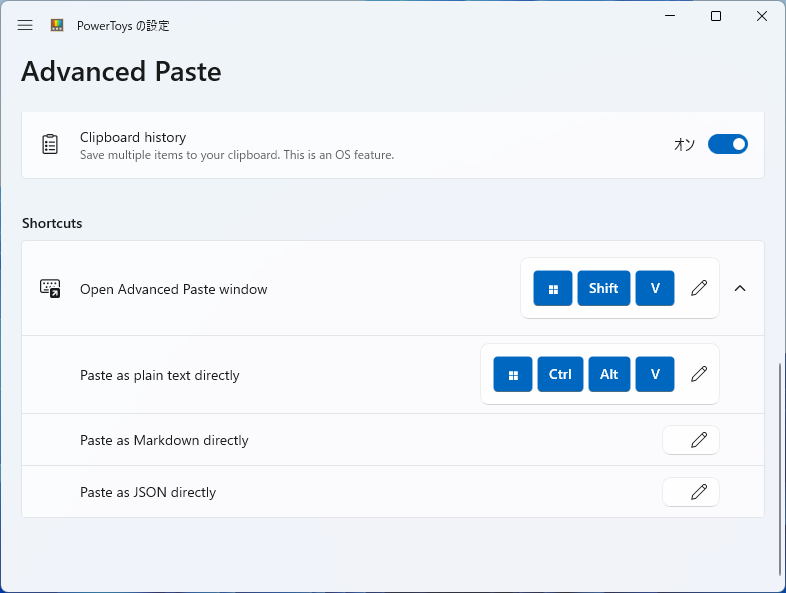The image size is (786, 593).
Task: Collapse the Open Advanced Paste window section
Action: click(x=740, y=288)
